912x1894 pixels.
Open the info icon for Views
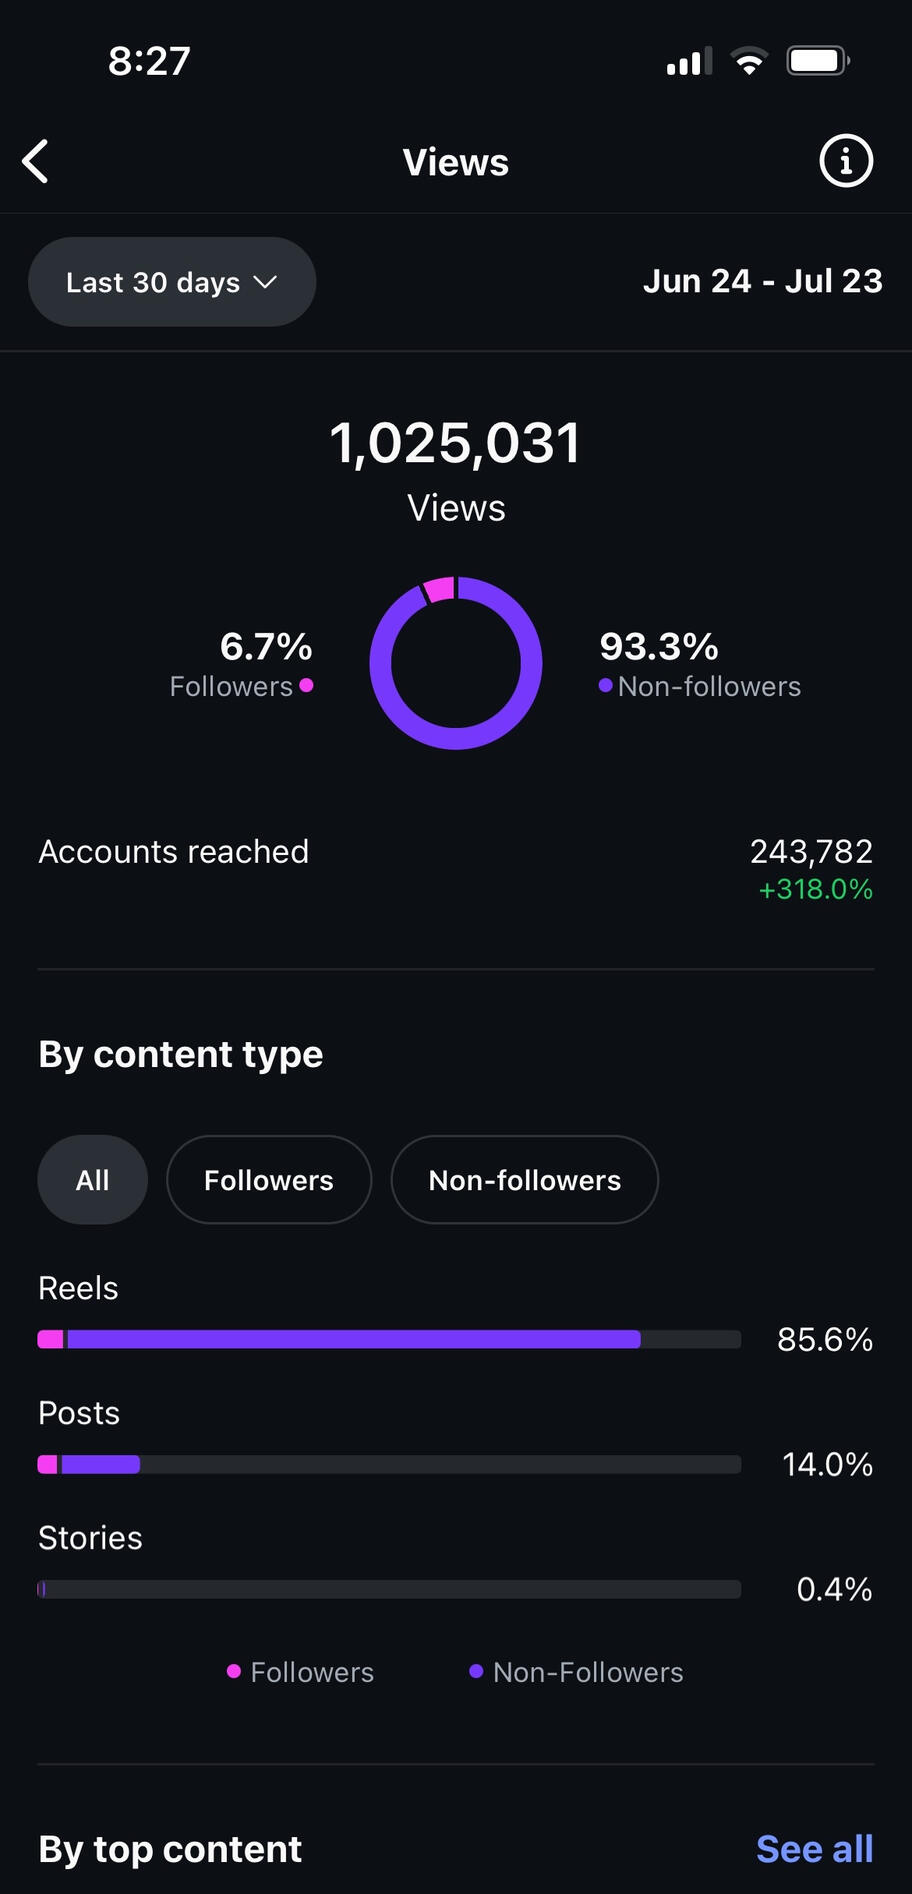(846, 161)
